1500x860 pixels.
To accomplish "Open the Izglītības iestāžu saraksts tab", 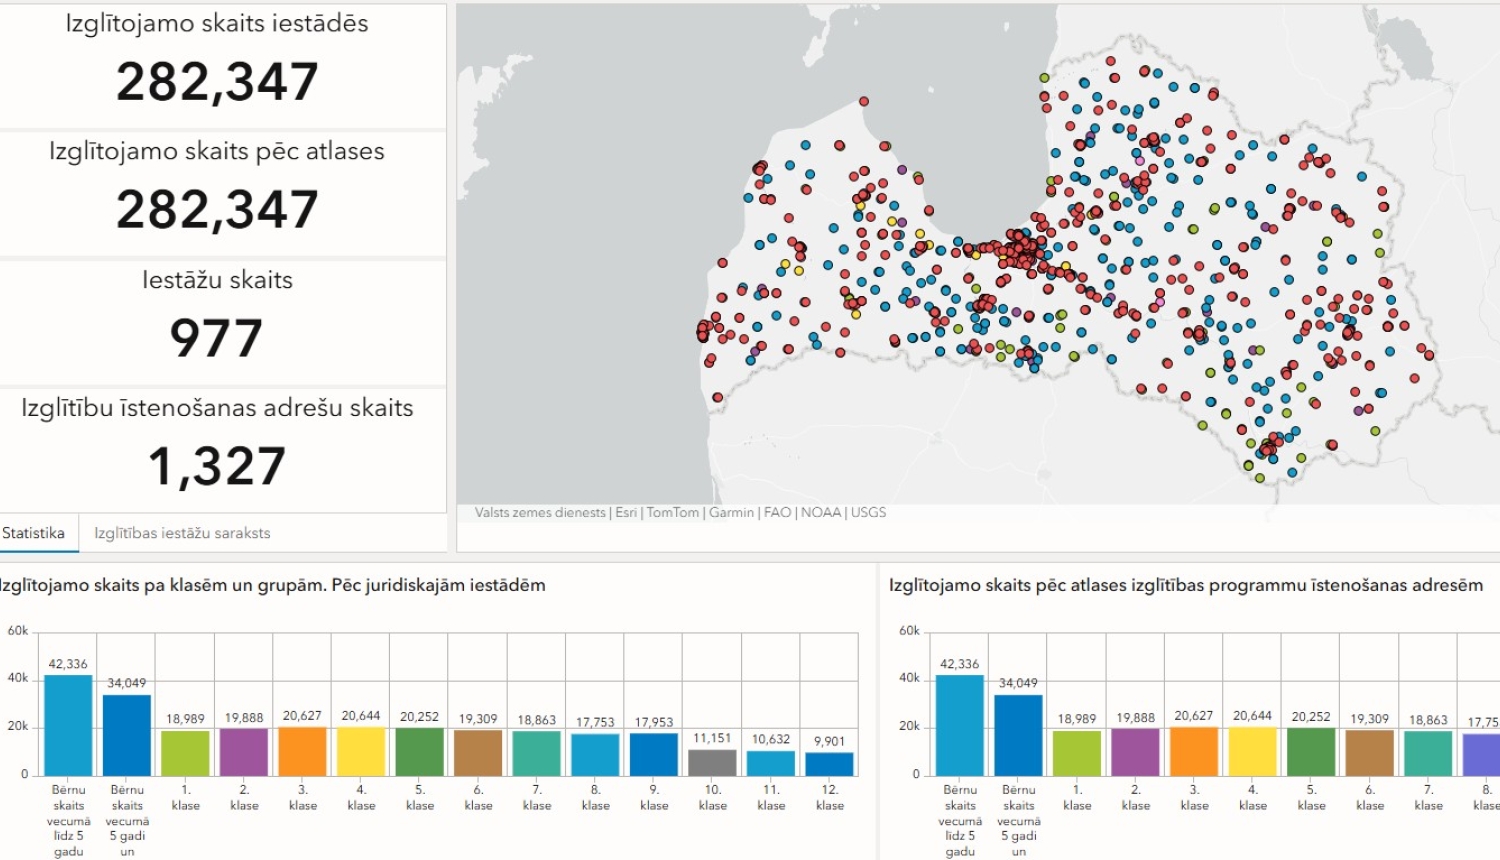I will [x=182, y=533].
